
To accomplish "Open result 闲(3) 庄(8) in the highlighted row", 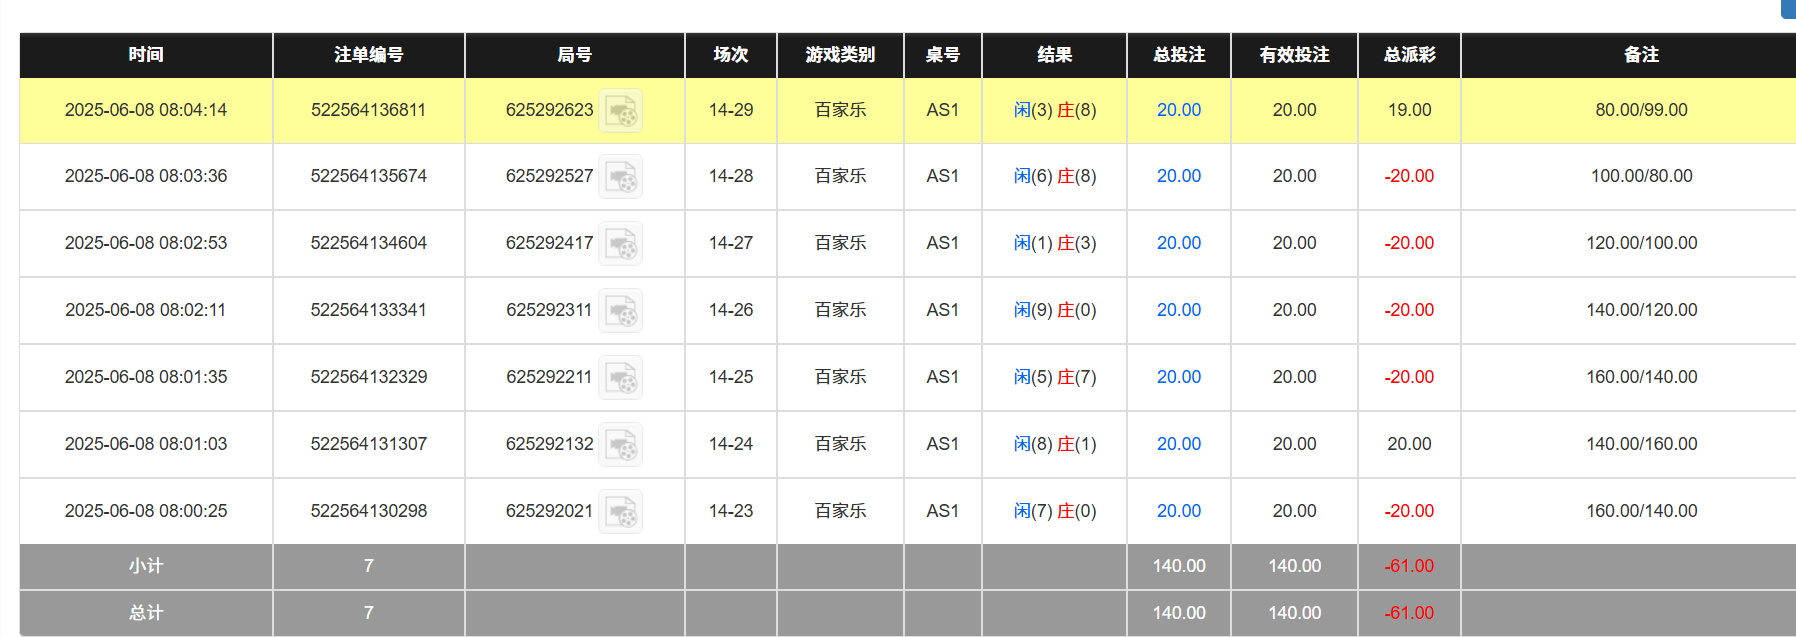I will click(x=1054, y=110).
